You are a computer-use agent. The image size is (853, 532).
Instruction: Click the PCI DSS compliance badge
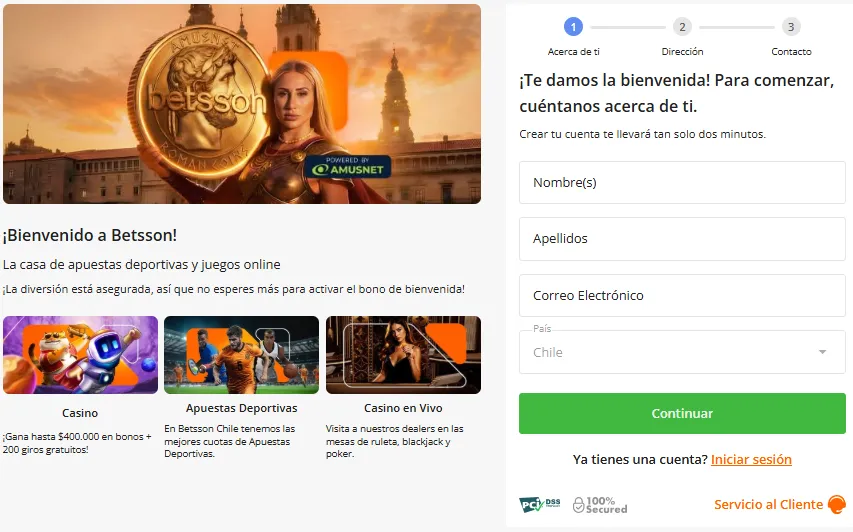click(x=539, y=505)
